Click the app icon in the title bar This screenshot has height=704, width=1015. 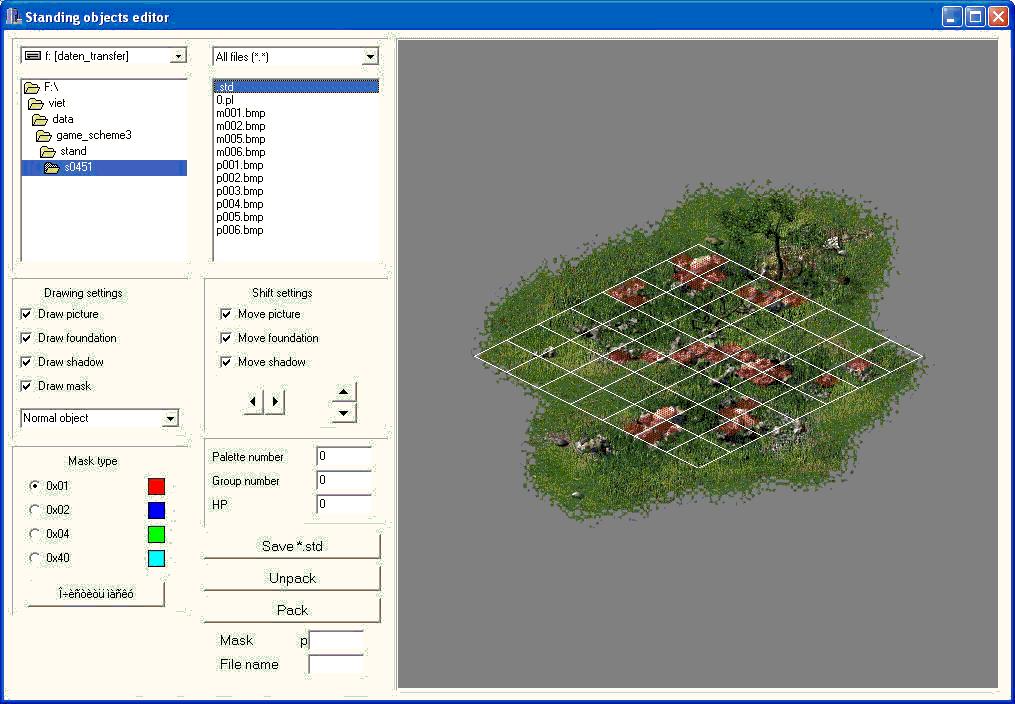point(14,16)
